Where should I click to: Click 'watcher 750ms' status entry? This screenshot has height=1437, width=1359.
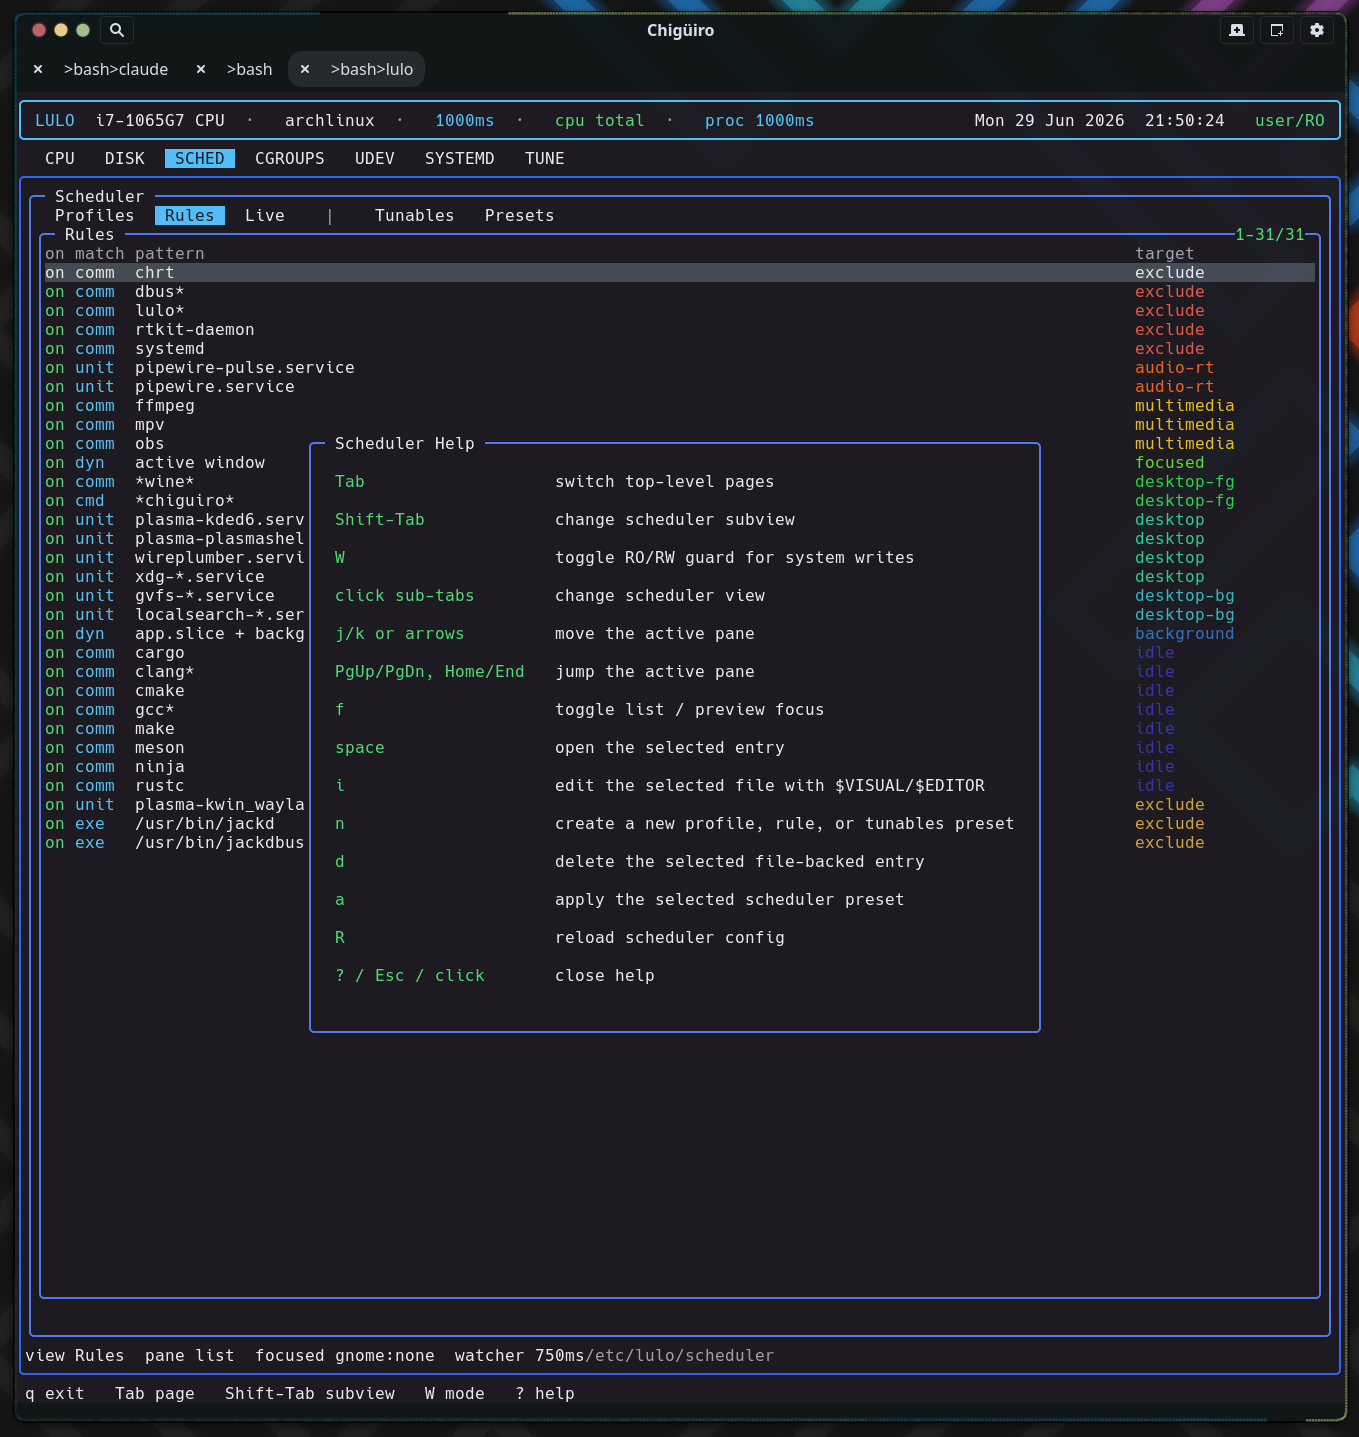click(x=520, y=1355)
